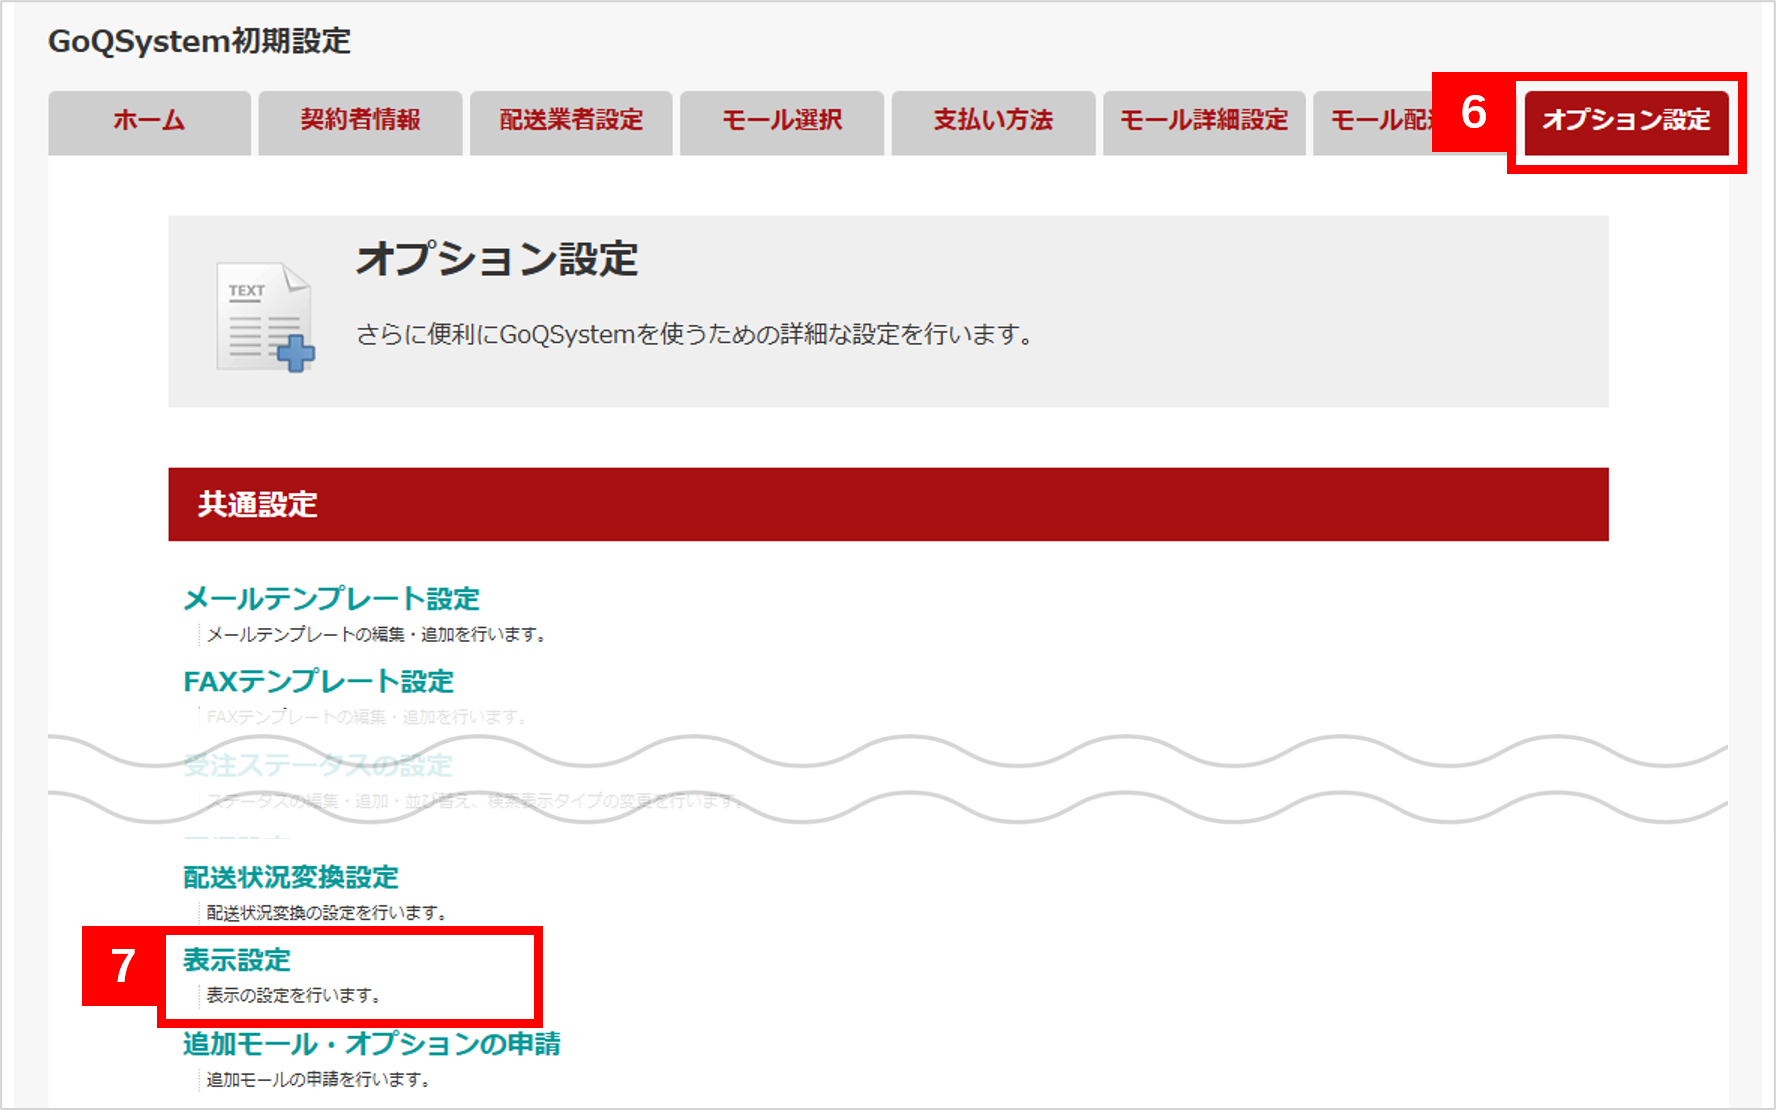This screenshot has width=1776, height=1110.
Task: Click the red step number 7 badge
Action: tap(122, 966)
